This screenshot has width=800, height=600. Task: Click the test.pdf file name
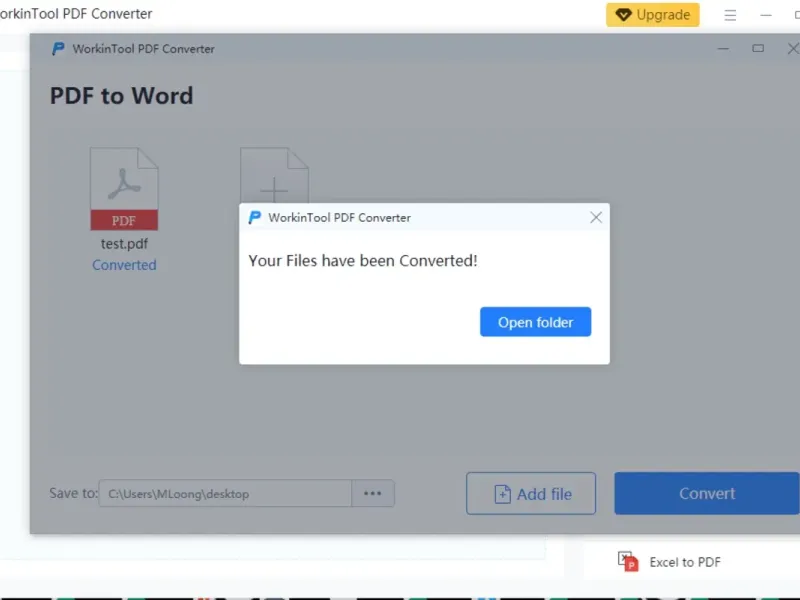(124, 244)
